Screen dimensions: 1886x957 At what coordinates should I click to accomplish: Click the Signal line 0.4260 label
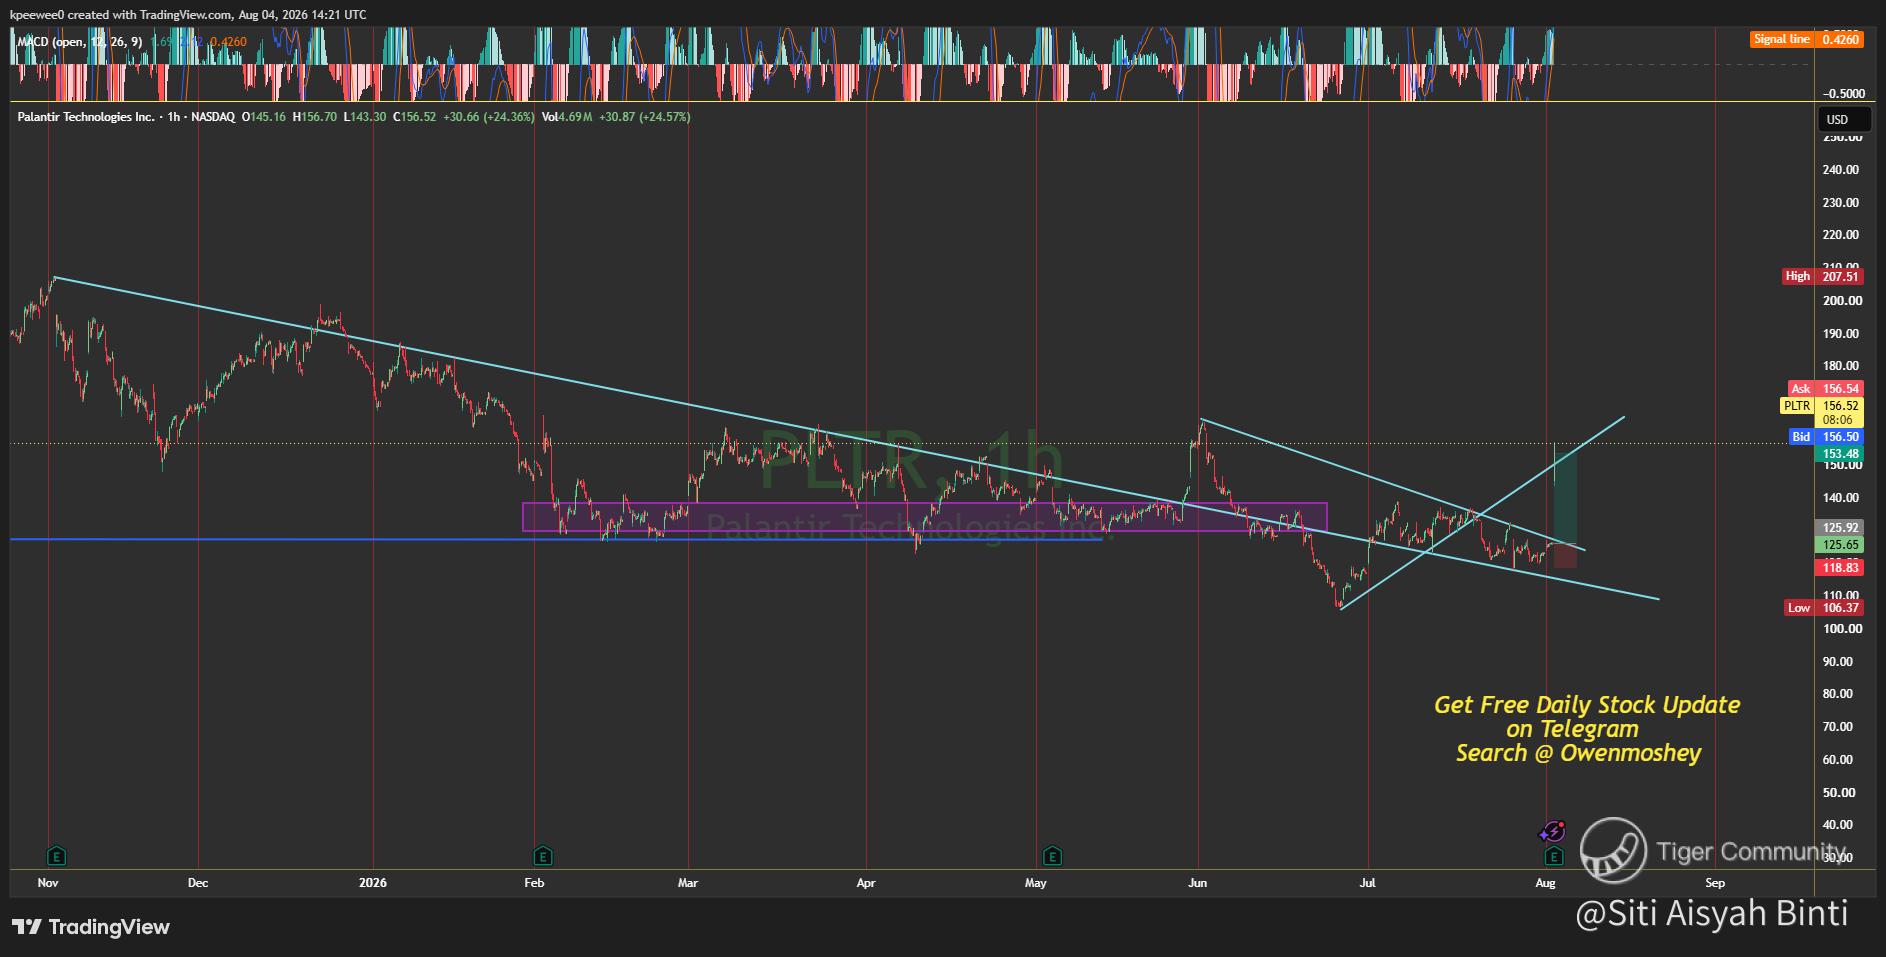1806,39
